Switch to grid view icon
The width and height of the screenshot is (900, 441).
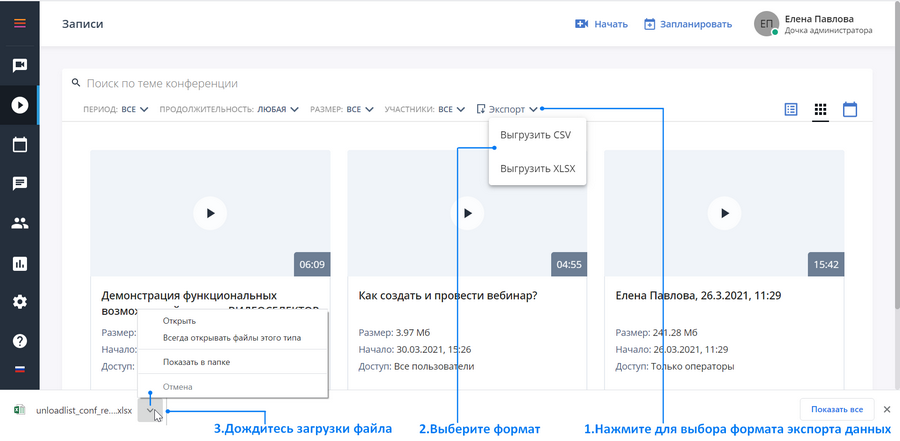pyautogui.click(x=820, y=109)
